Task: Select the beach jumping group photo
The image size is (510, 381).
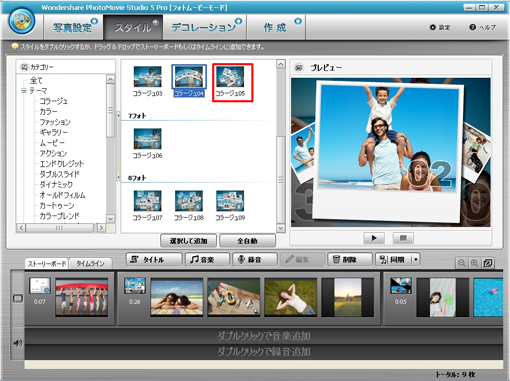Action: pyautogui.click(x=82, y=298)
